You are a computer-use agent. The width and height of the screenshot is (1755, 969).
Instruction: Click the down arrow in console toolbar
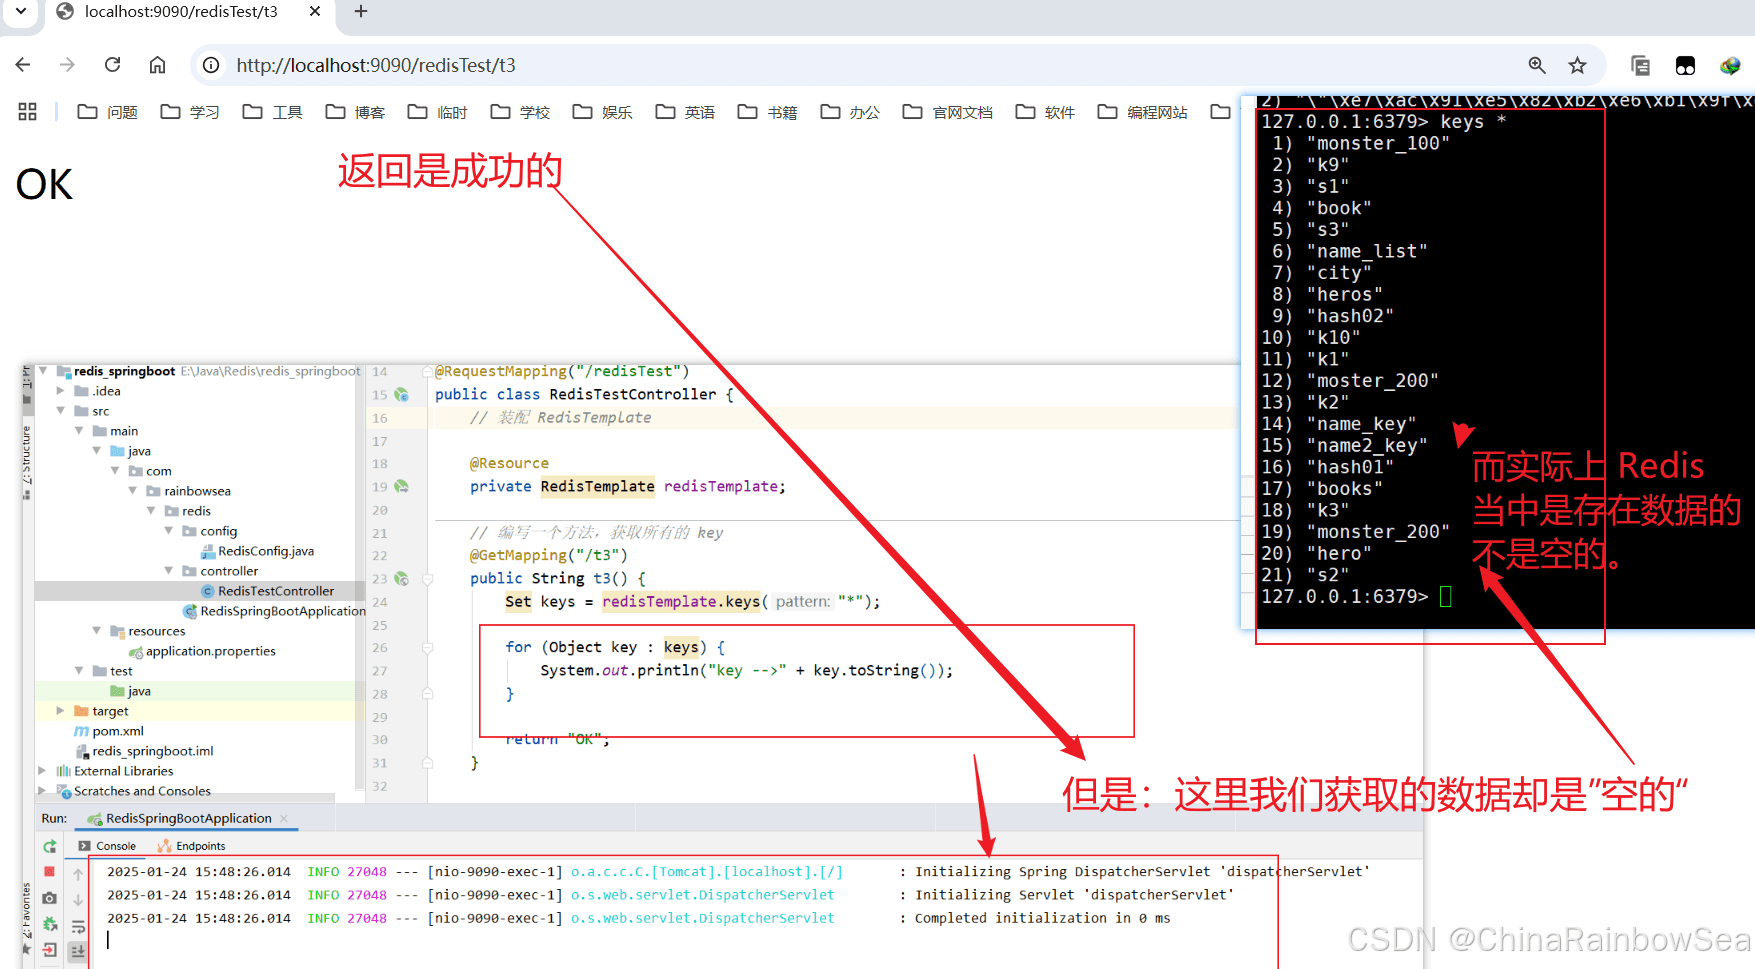coord(78,900)
